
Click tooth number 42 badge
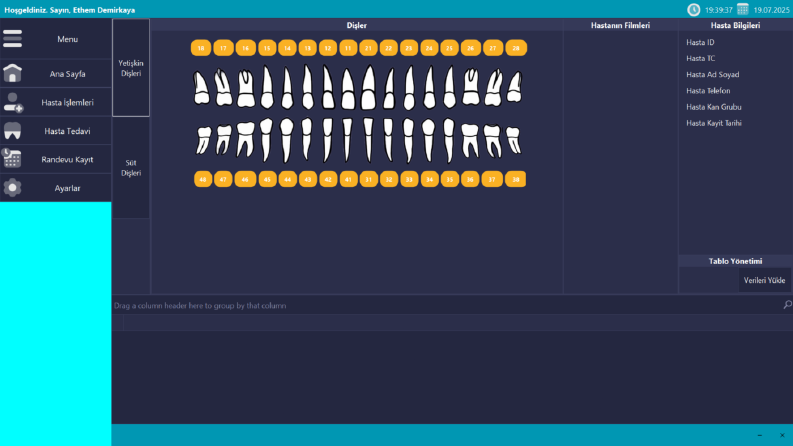(328, 179)
